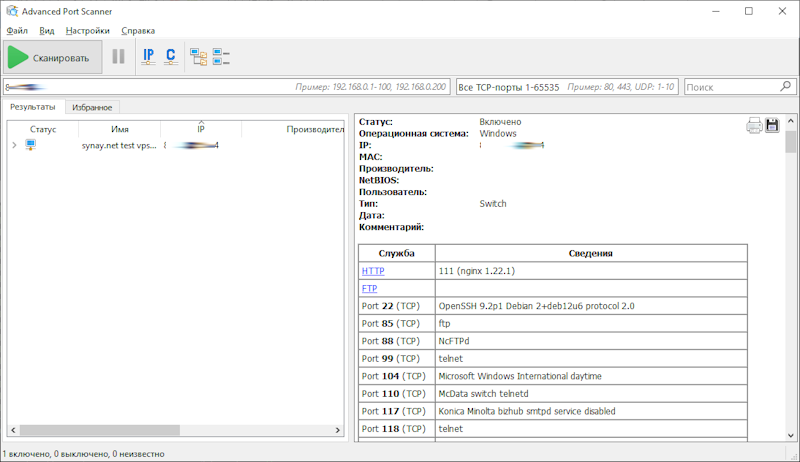The width and height of the screenshot is (800, 462).
Task: Click down arrow of details vertical scrollbar
Action: point(791,435)
